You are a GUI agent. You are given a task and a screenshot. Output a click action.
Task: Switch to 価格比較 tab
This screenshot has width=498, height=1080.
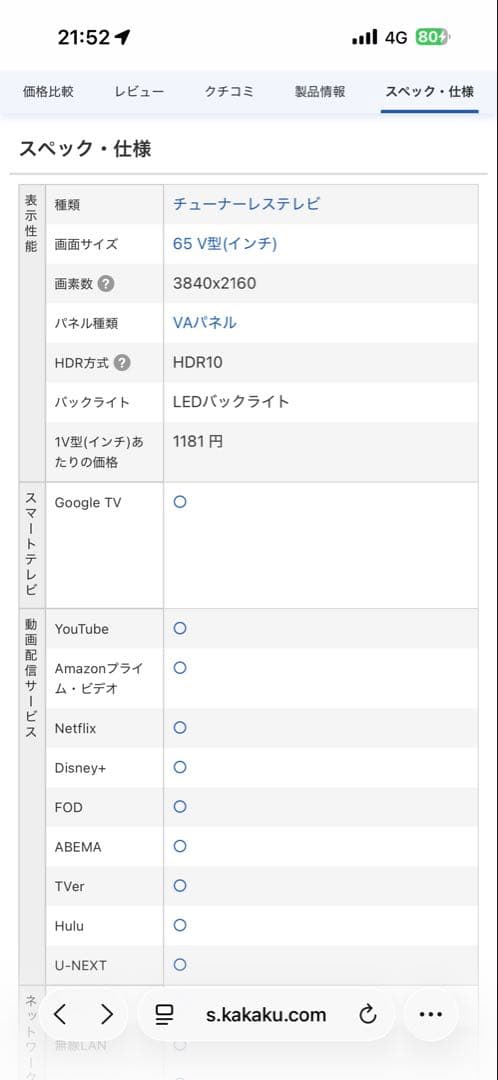[48, 92]
